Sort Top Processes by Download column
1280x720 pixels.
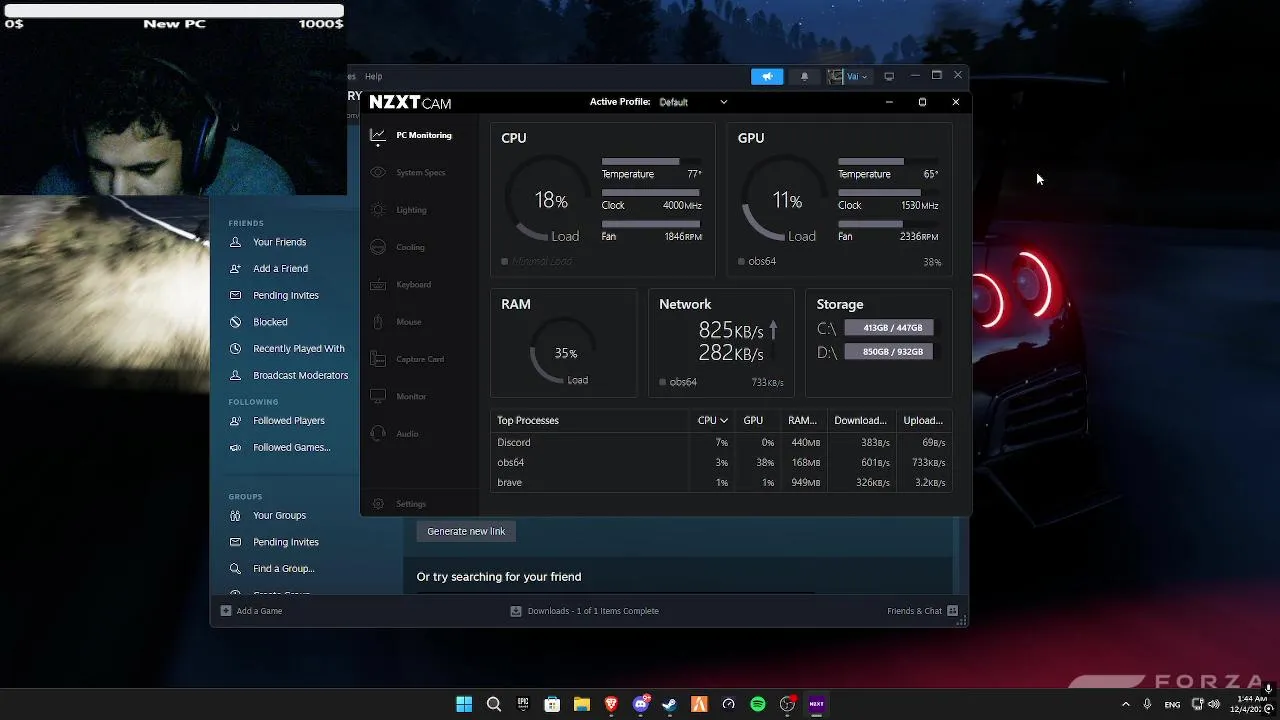click(860, 420)
